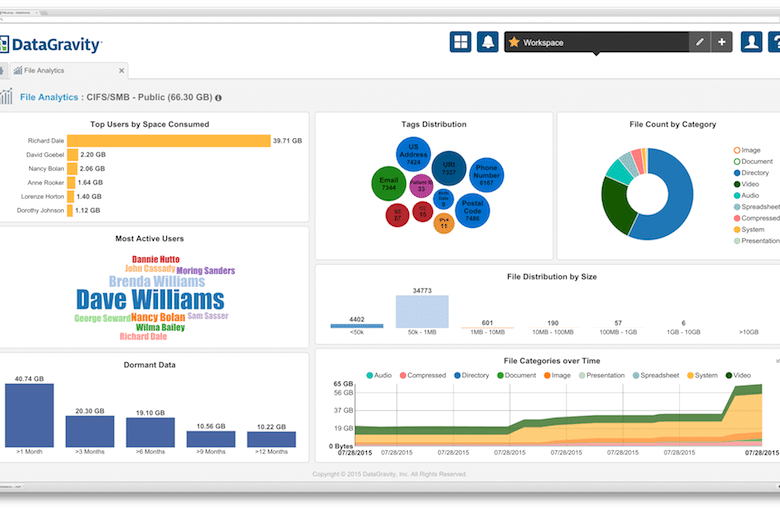
Task: Select Dannie Hutto in the word cloud
Action: (156, 259)
